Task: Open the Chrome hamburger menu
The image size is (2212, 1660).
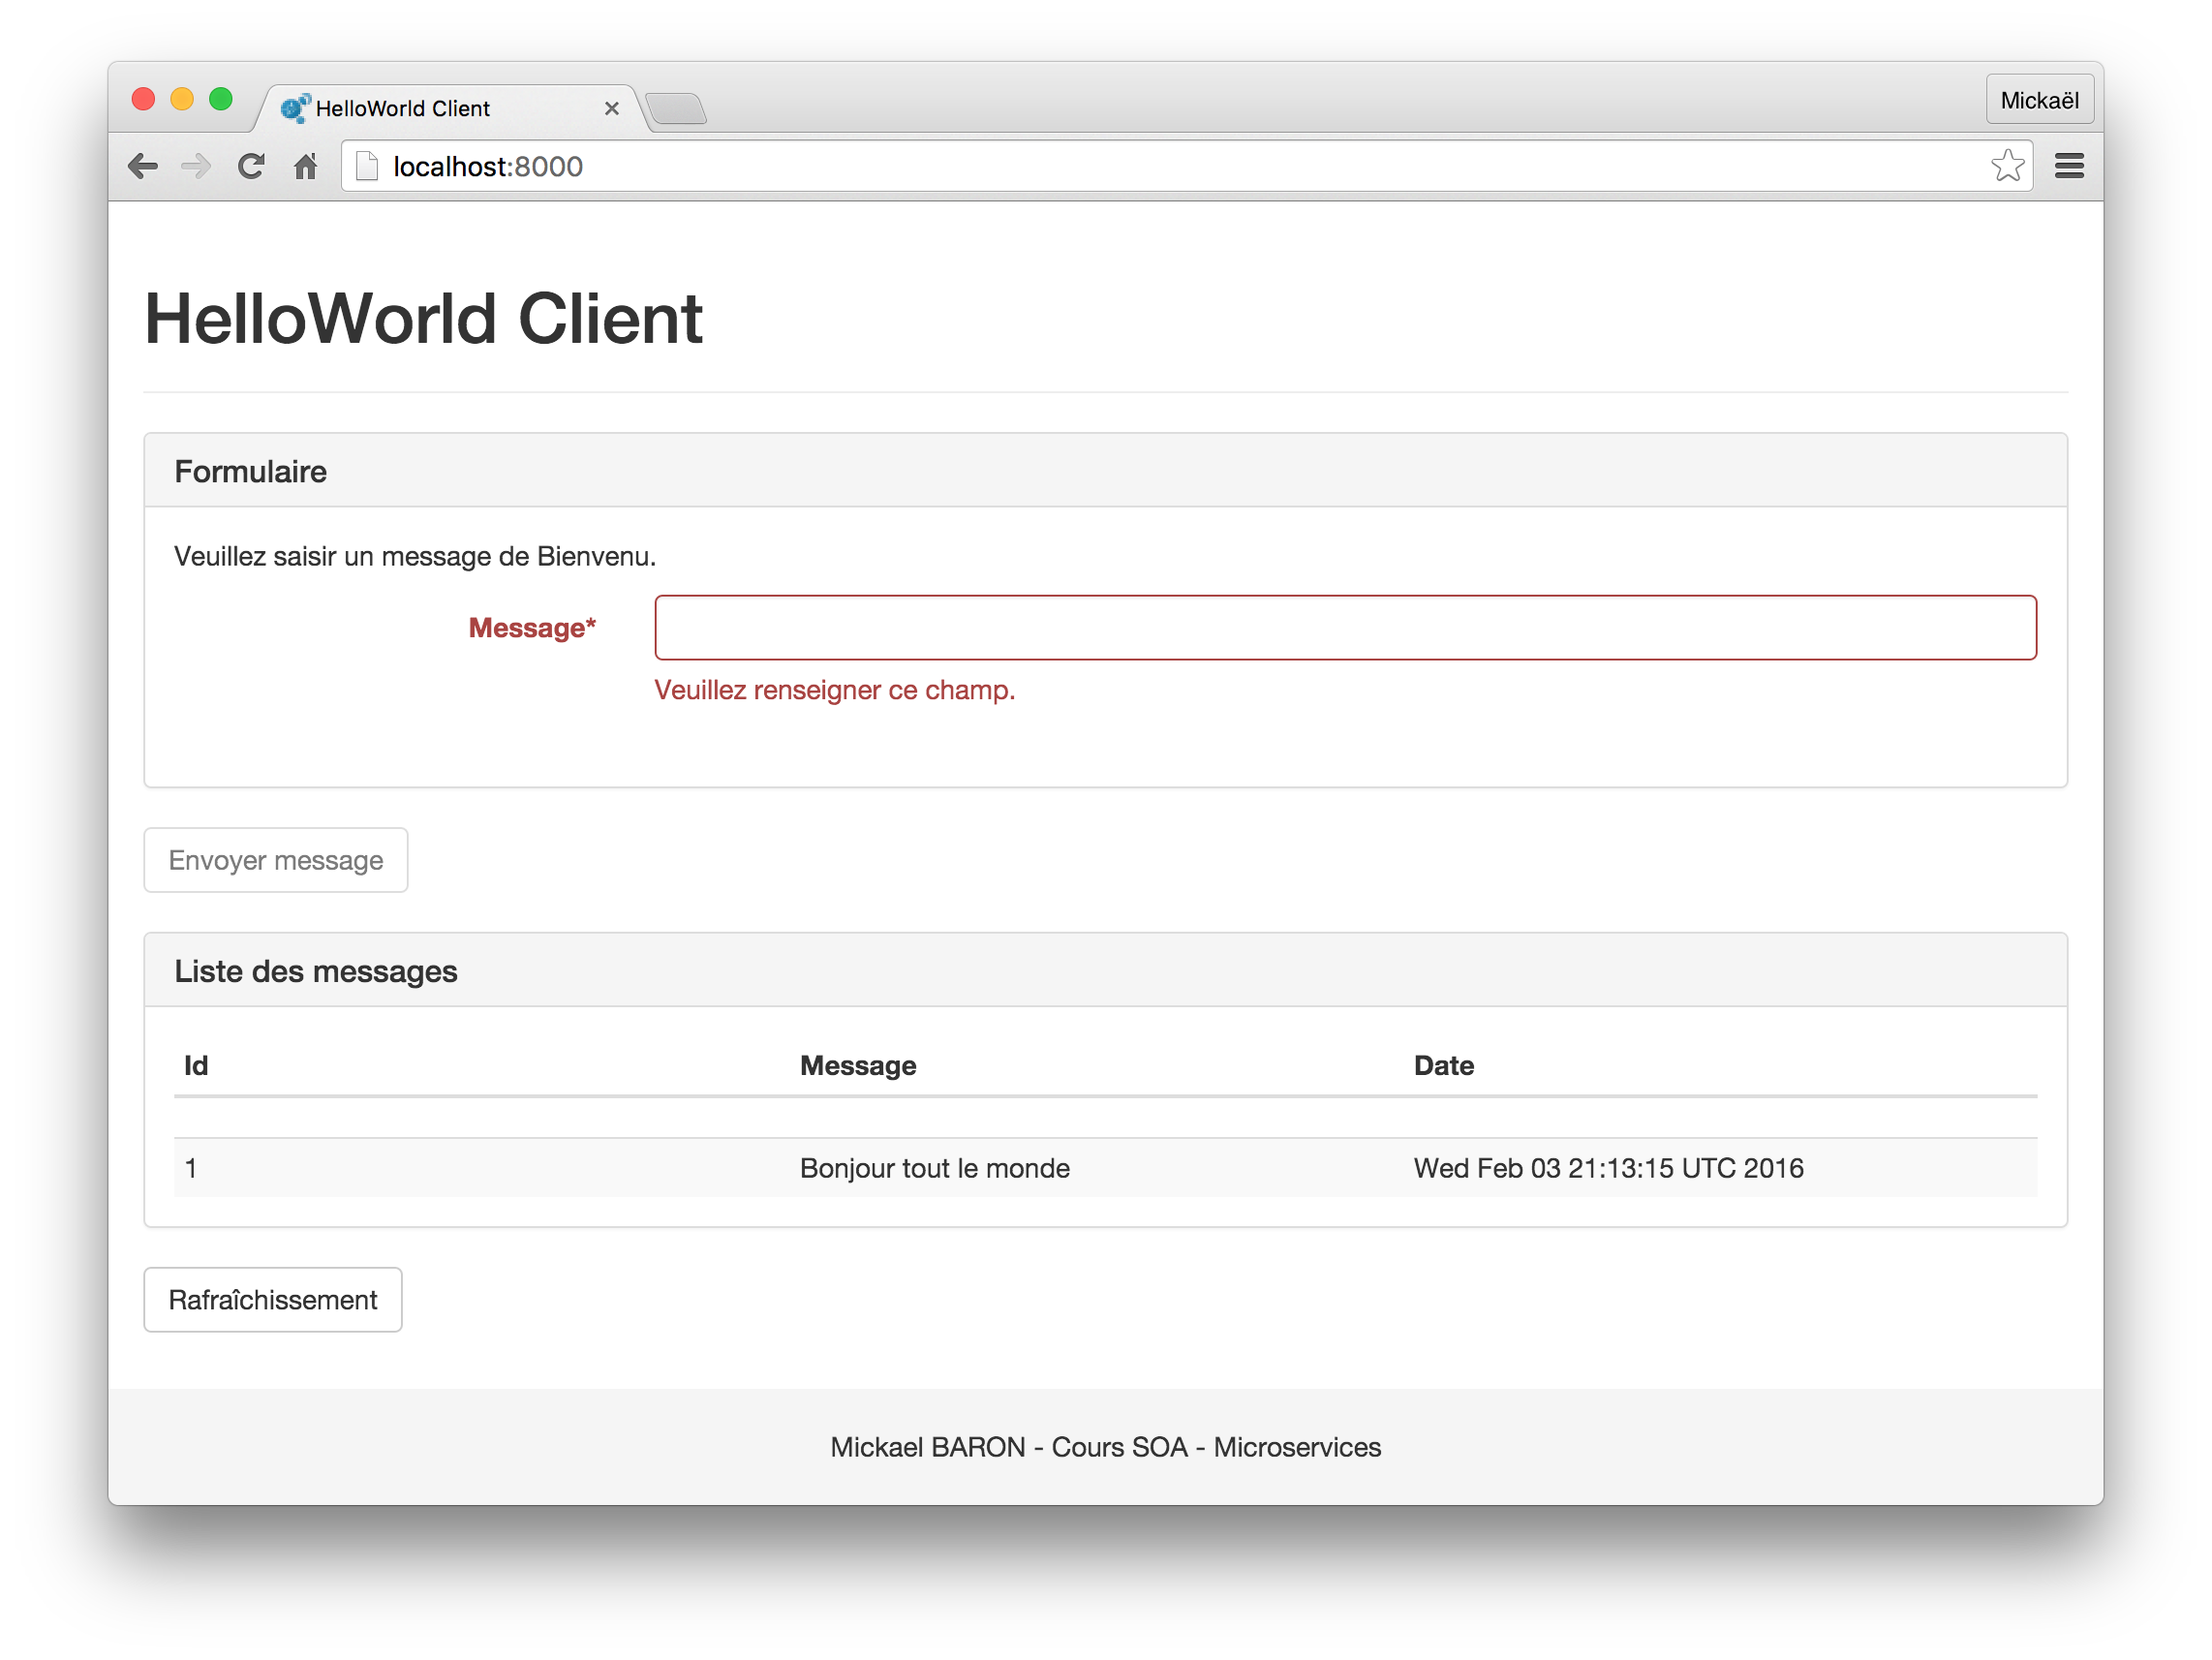Action: (x=2069, y=166)
